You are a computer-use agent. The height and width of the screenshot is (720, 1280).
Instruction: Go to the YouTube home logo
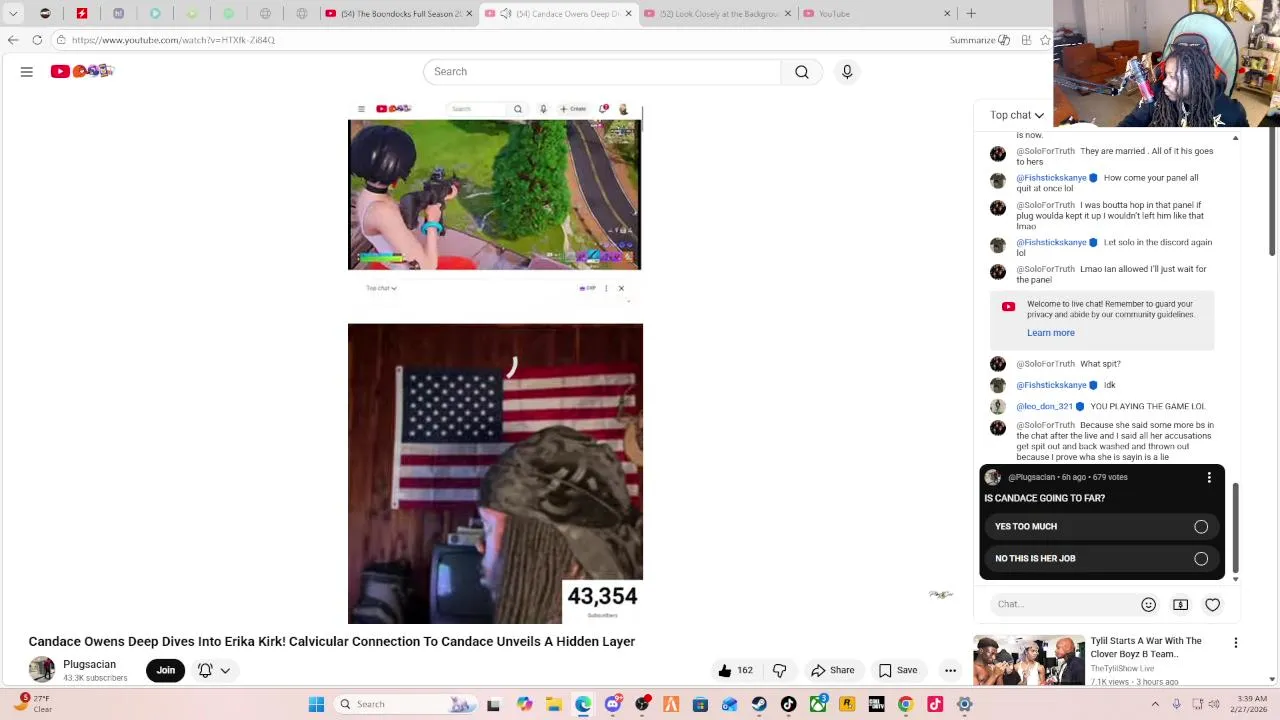click(82, 71)
